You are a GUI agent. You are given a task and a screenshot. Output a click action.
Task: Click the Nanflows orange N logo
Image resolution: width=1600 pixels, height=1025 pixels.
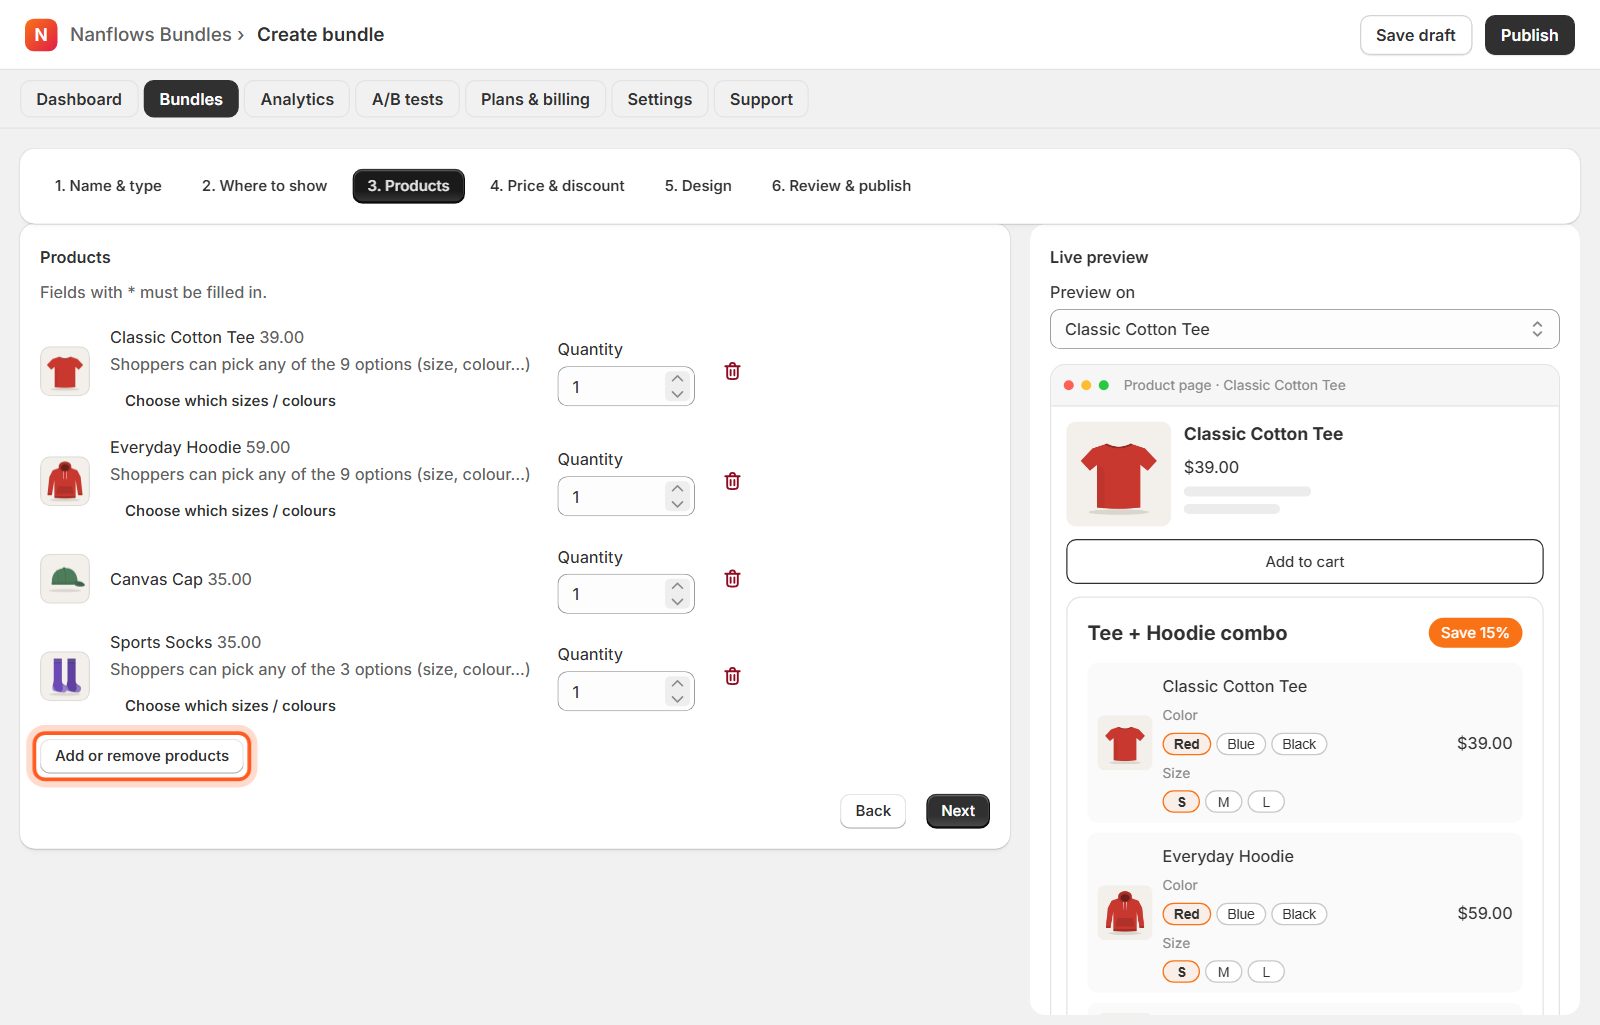coord(41,35)
